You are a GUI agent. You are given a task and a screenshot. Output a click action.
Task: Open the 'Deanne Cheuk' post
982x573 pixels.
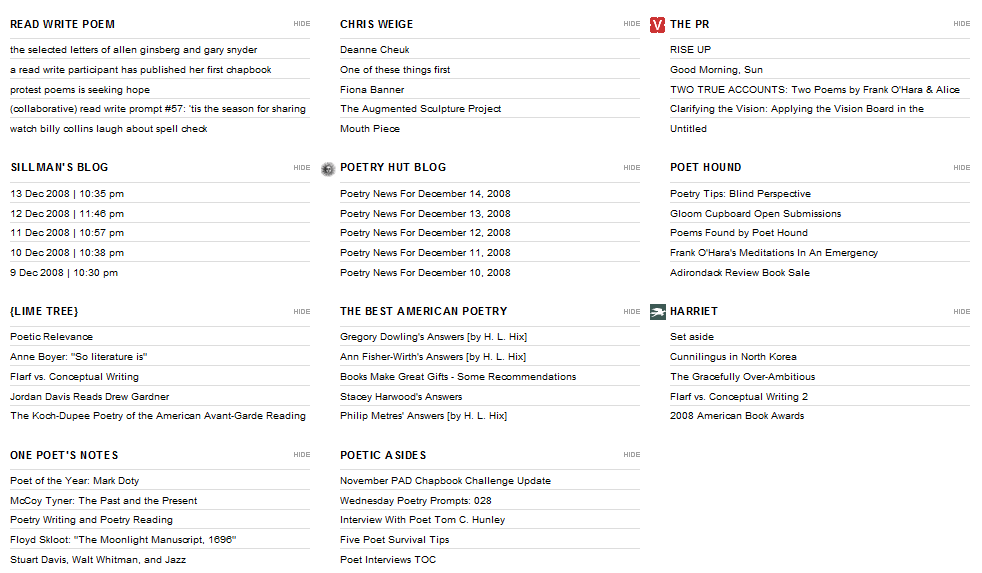[x=375, y=49]
